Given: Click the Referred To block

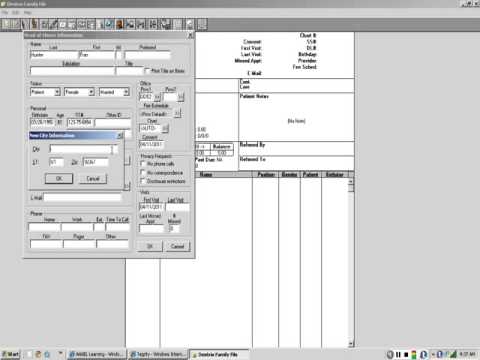Looking at the screenshot, I should (296, 163).
